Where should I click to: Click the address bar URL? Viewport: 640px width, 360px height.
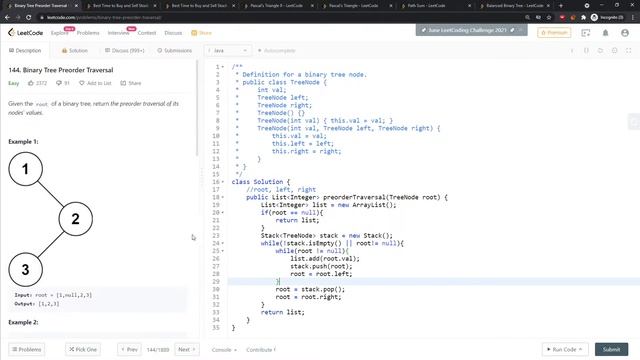(104, 18)
